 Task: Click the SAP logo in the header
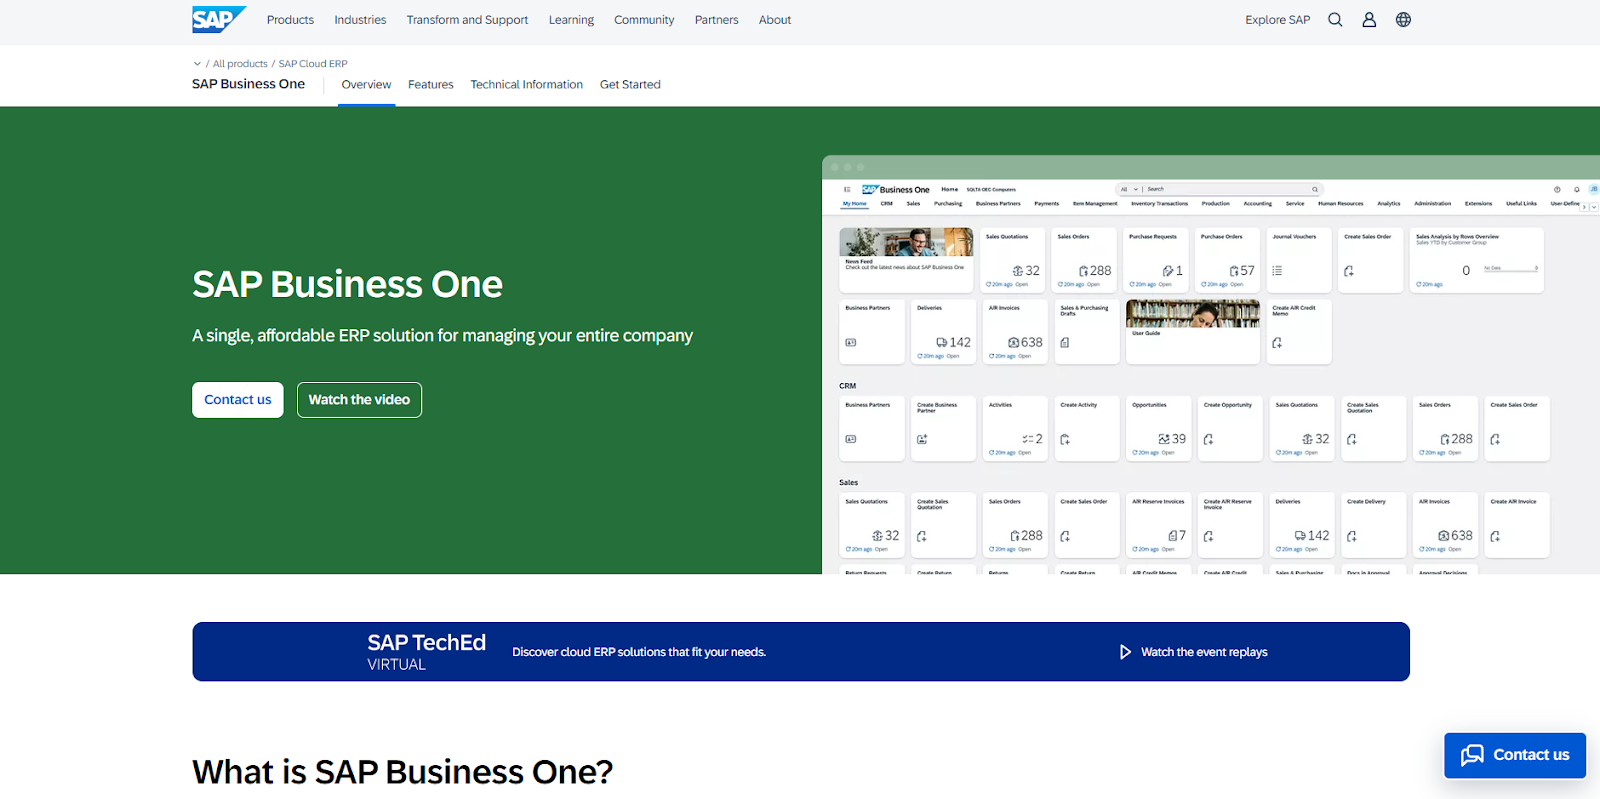tap(219, 19)
